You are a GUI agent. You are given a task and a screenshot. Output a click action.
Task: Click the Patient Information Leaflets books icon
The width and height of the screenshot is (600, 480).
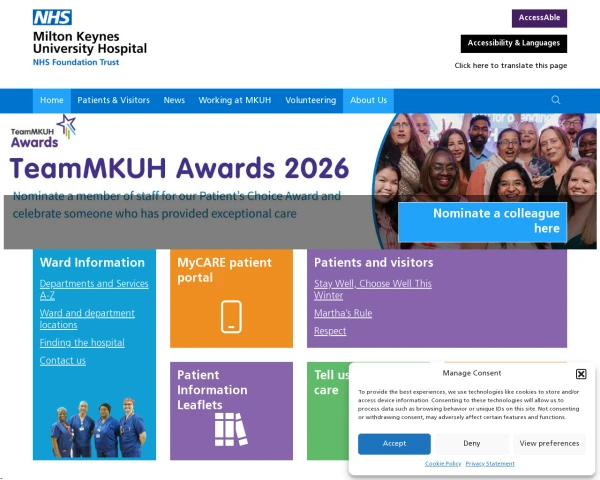coord(231,429)
